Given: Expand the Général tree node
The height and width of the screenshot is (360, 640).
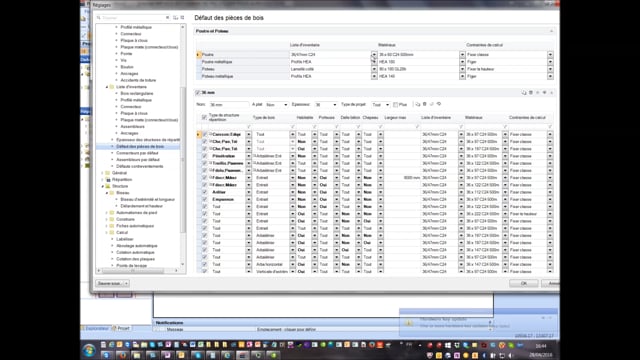Looking at the screenshot, I should [102, 173].
